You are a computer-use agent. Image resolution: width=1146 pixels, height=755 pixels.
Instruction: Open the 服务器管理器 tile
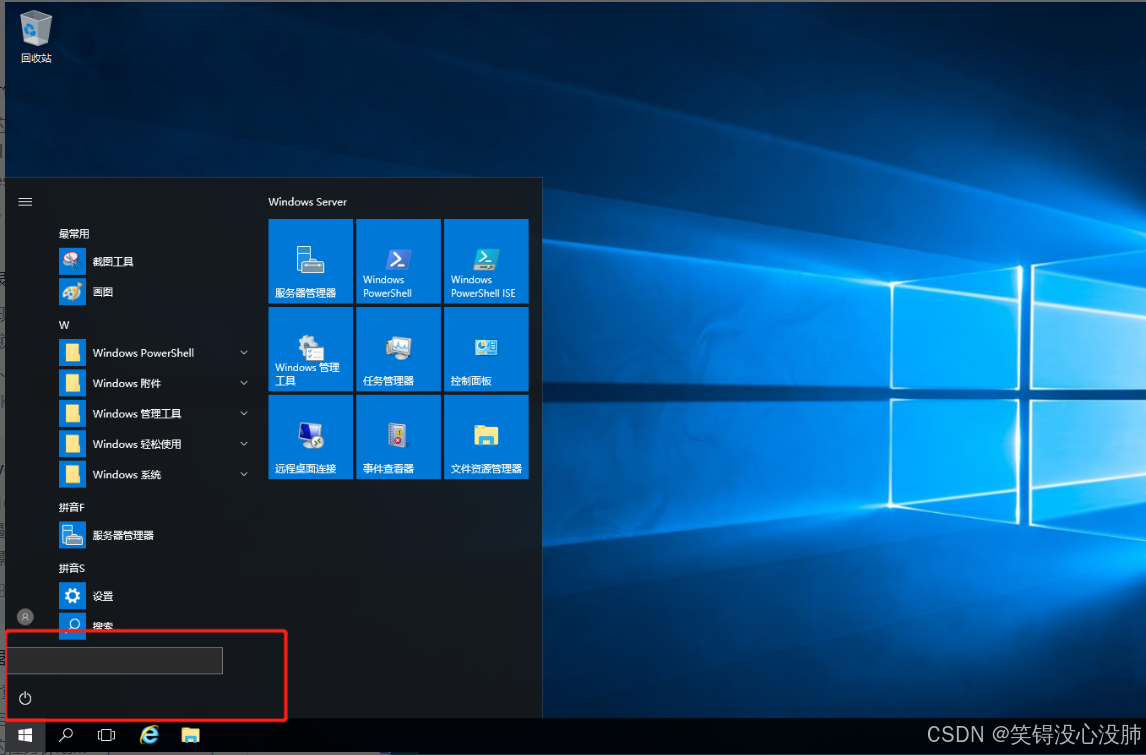(x=311, y=261)
